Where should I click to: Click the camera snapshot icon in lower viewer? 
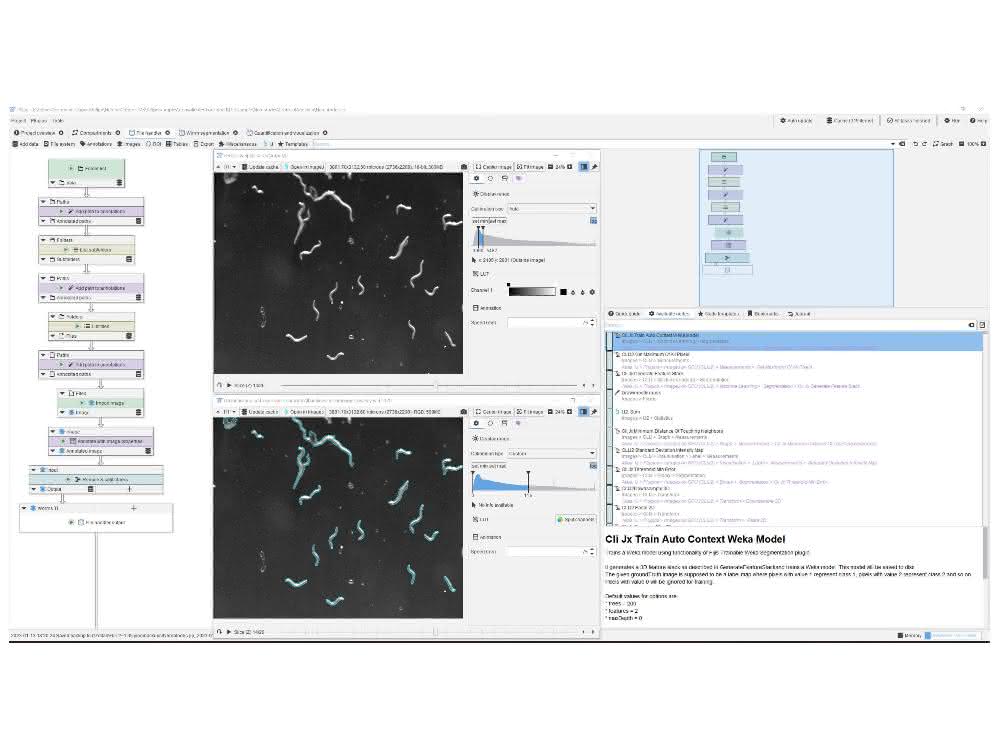click(x=464, y=412)
